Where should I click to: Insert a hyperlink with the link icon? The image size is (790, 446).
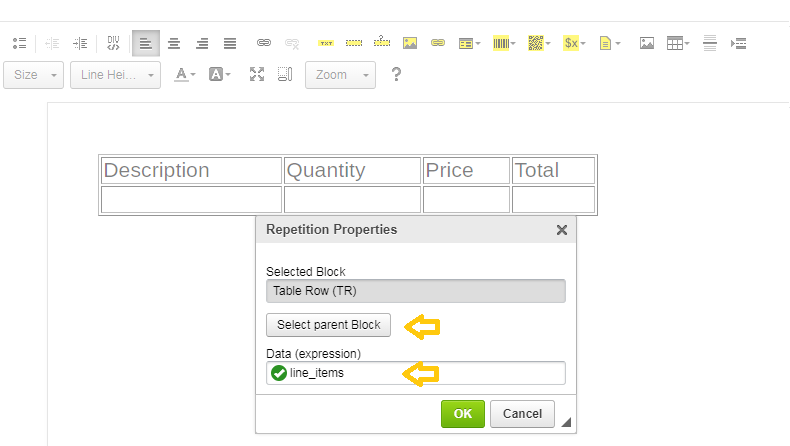coord(264,43)
